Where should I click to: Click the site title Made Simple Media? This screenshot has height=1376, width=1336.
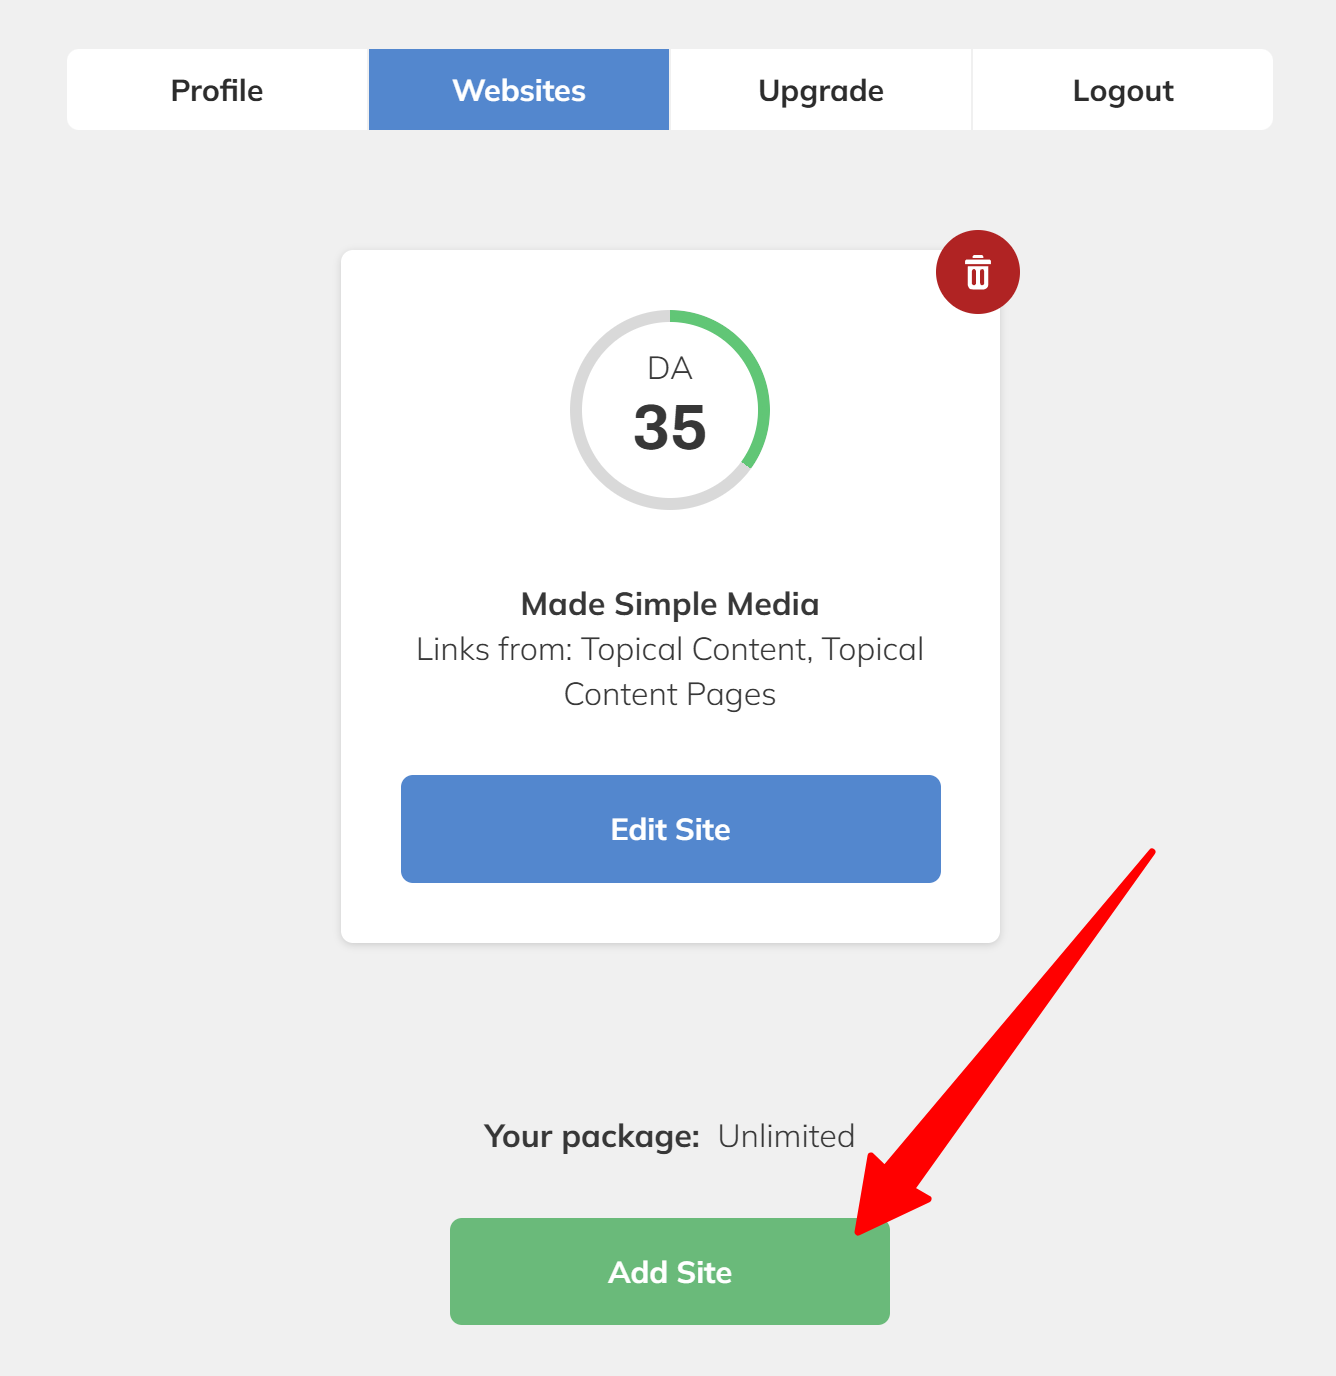[670, 603]
